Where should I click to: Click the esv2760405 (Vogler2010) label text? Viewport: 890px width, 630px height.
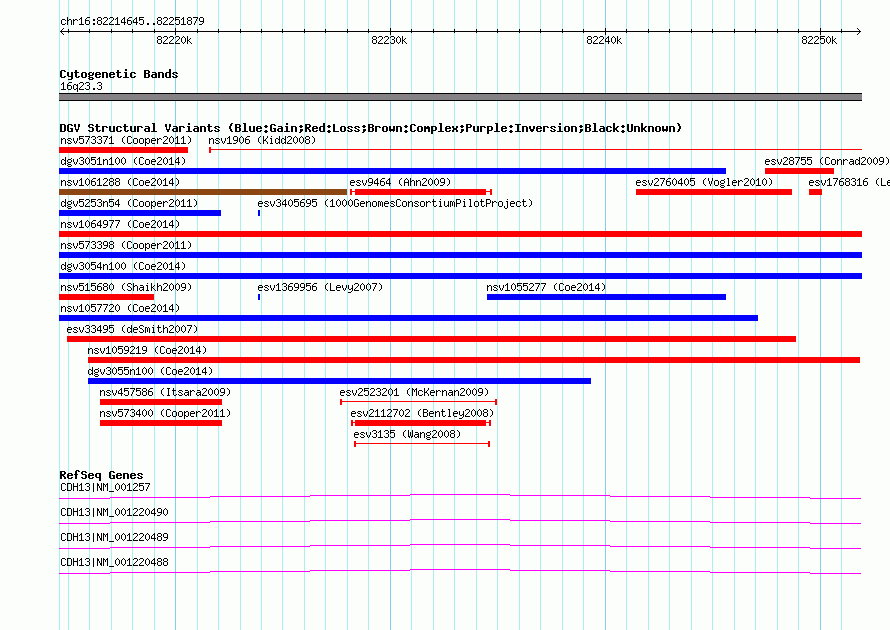704,182
